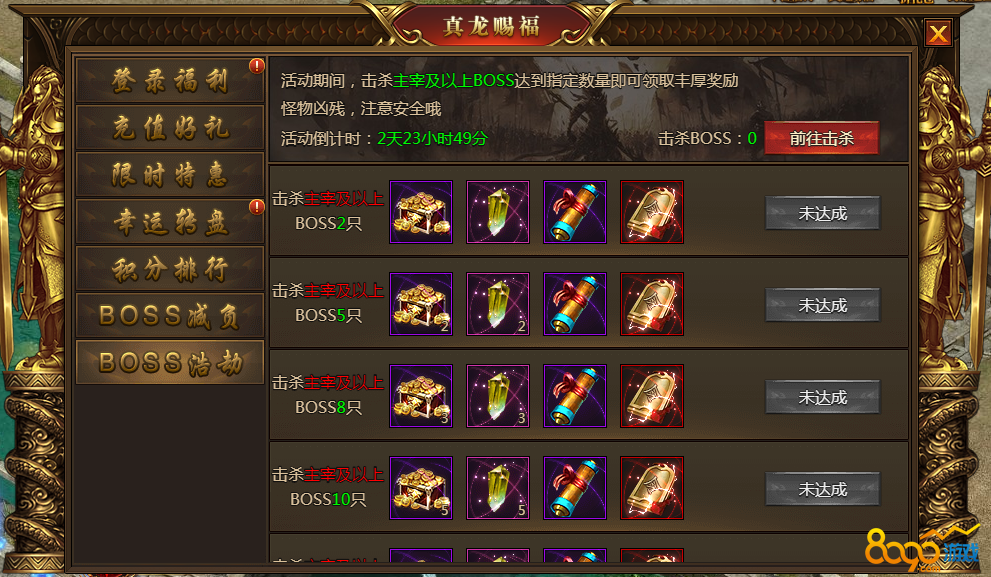
Task: Open the 积分排行 tab
Action: (170, 269)
